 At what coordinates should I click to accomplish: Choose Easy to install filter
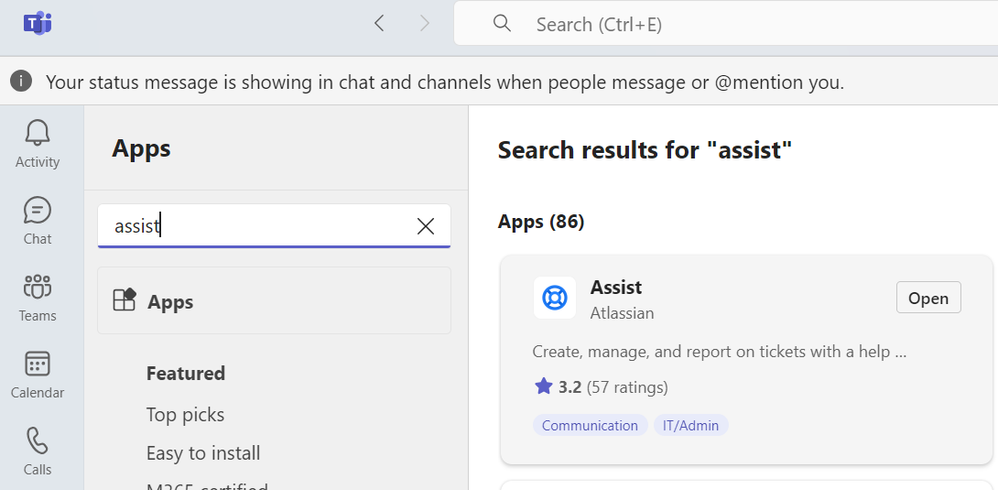pos(203,453)
